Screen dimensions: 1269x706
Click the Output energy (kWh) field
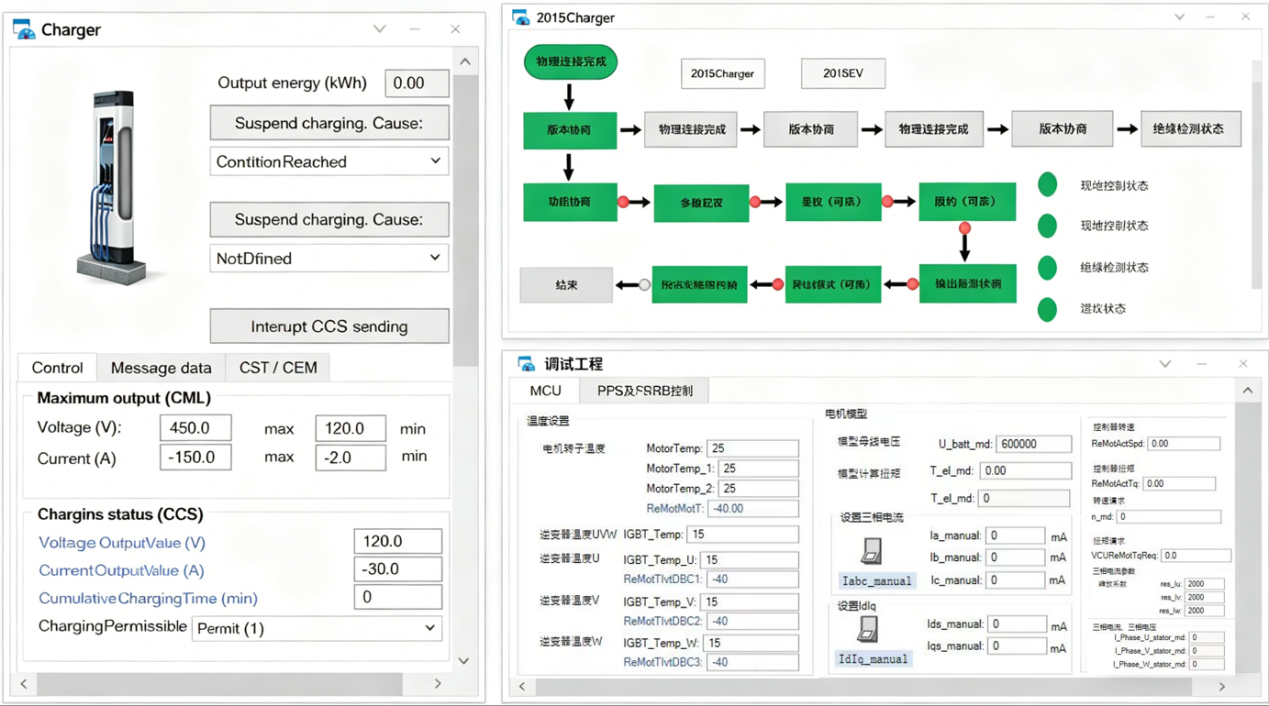click(417, 83)
